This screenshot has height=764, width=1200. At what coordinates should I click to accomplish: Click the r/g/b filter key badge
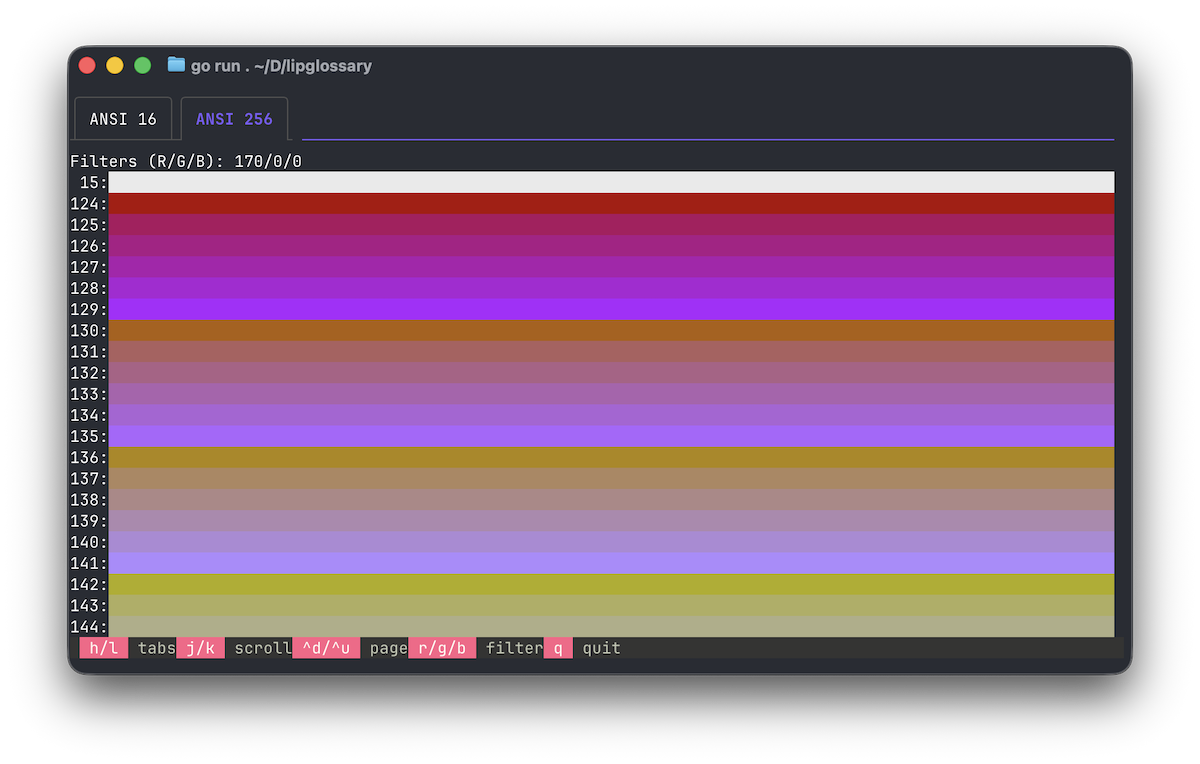click(442, 648)
